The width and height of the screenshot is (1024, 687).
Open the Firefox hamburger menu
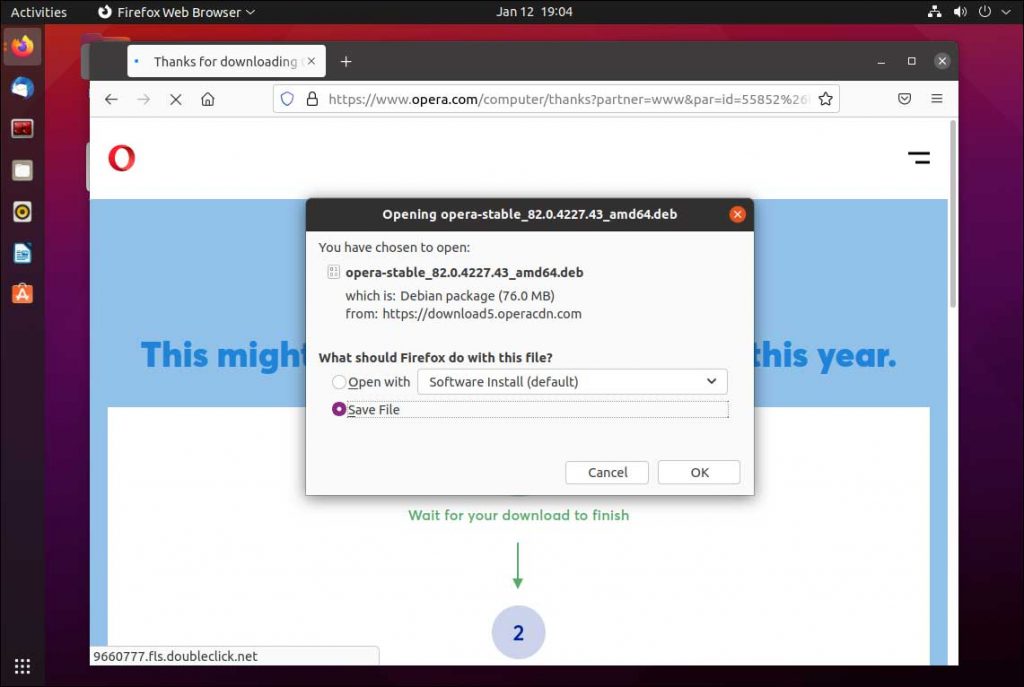coord(937,99)
